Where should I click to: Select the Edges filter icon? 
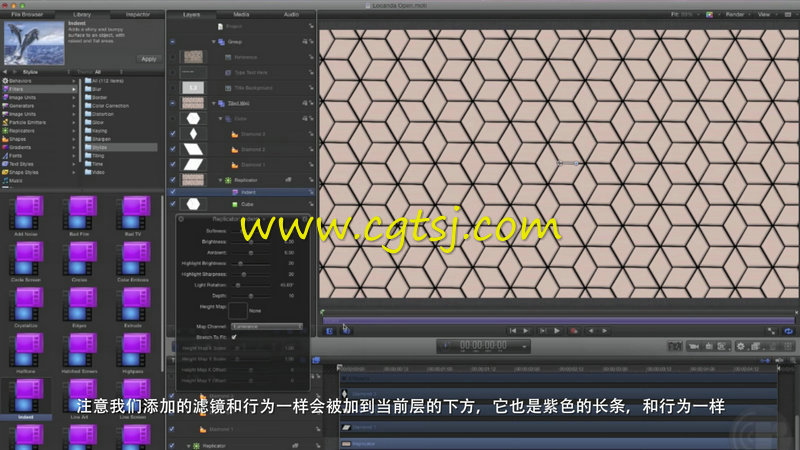pyautogui.click(x=79, y=304)
